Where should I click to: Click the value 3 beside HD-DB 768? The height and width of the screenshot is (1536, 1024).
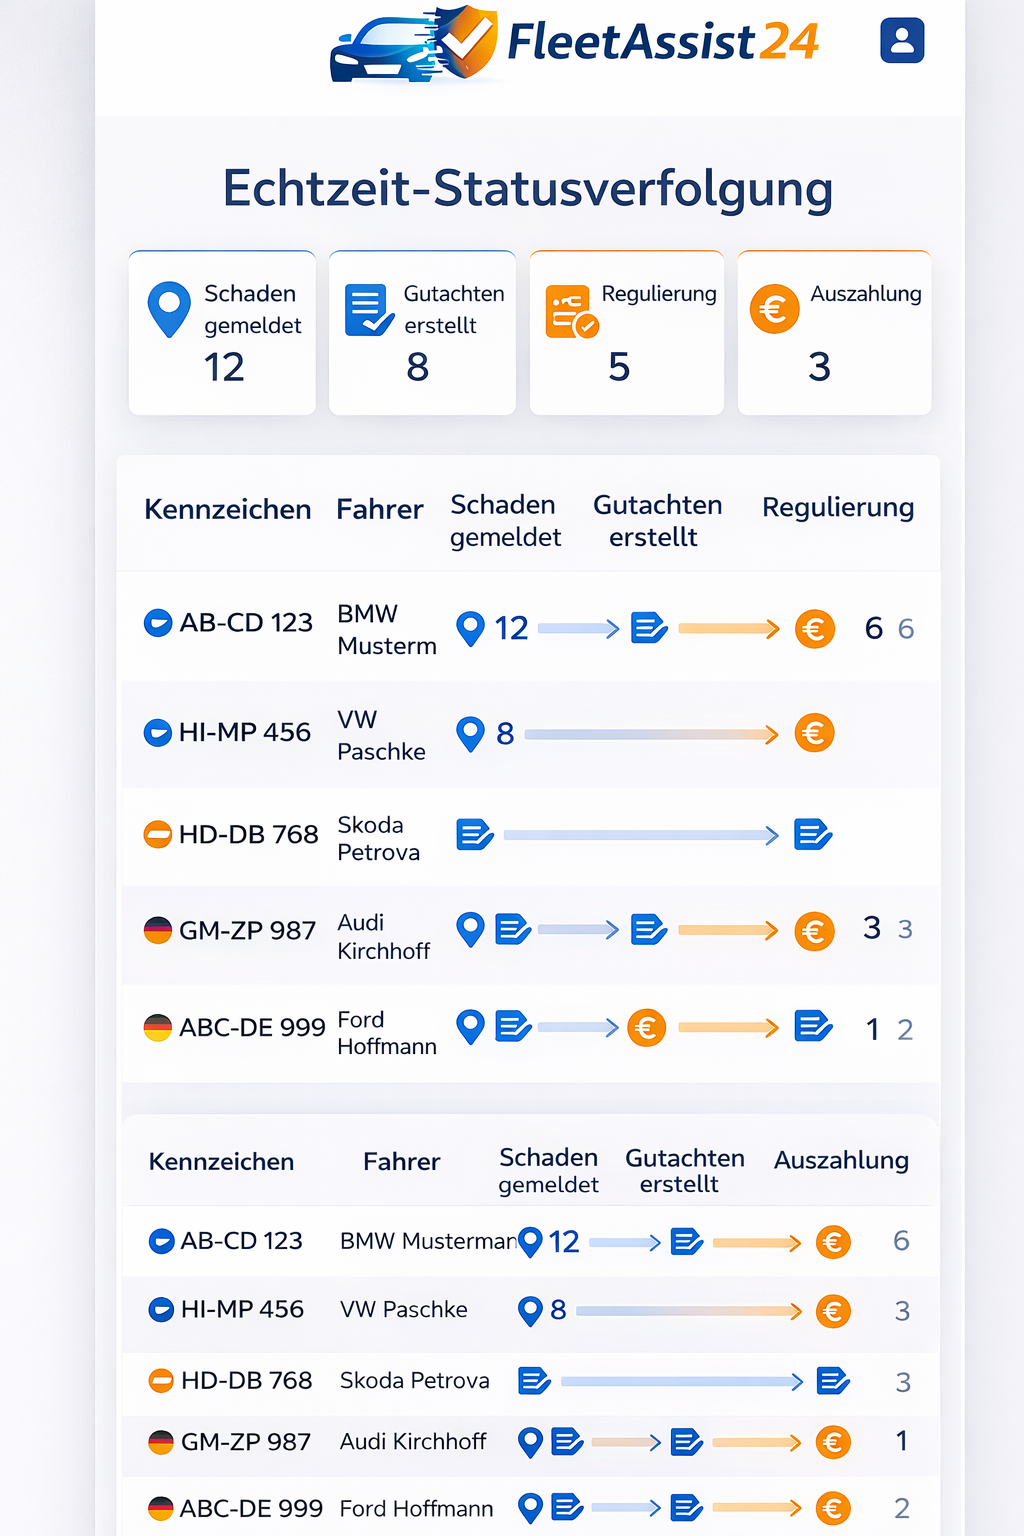click(902, 1381)
